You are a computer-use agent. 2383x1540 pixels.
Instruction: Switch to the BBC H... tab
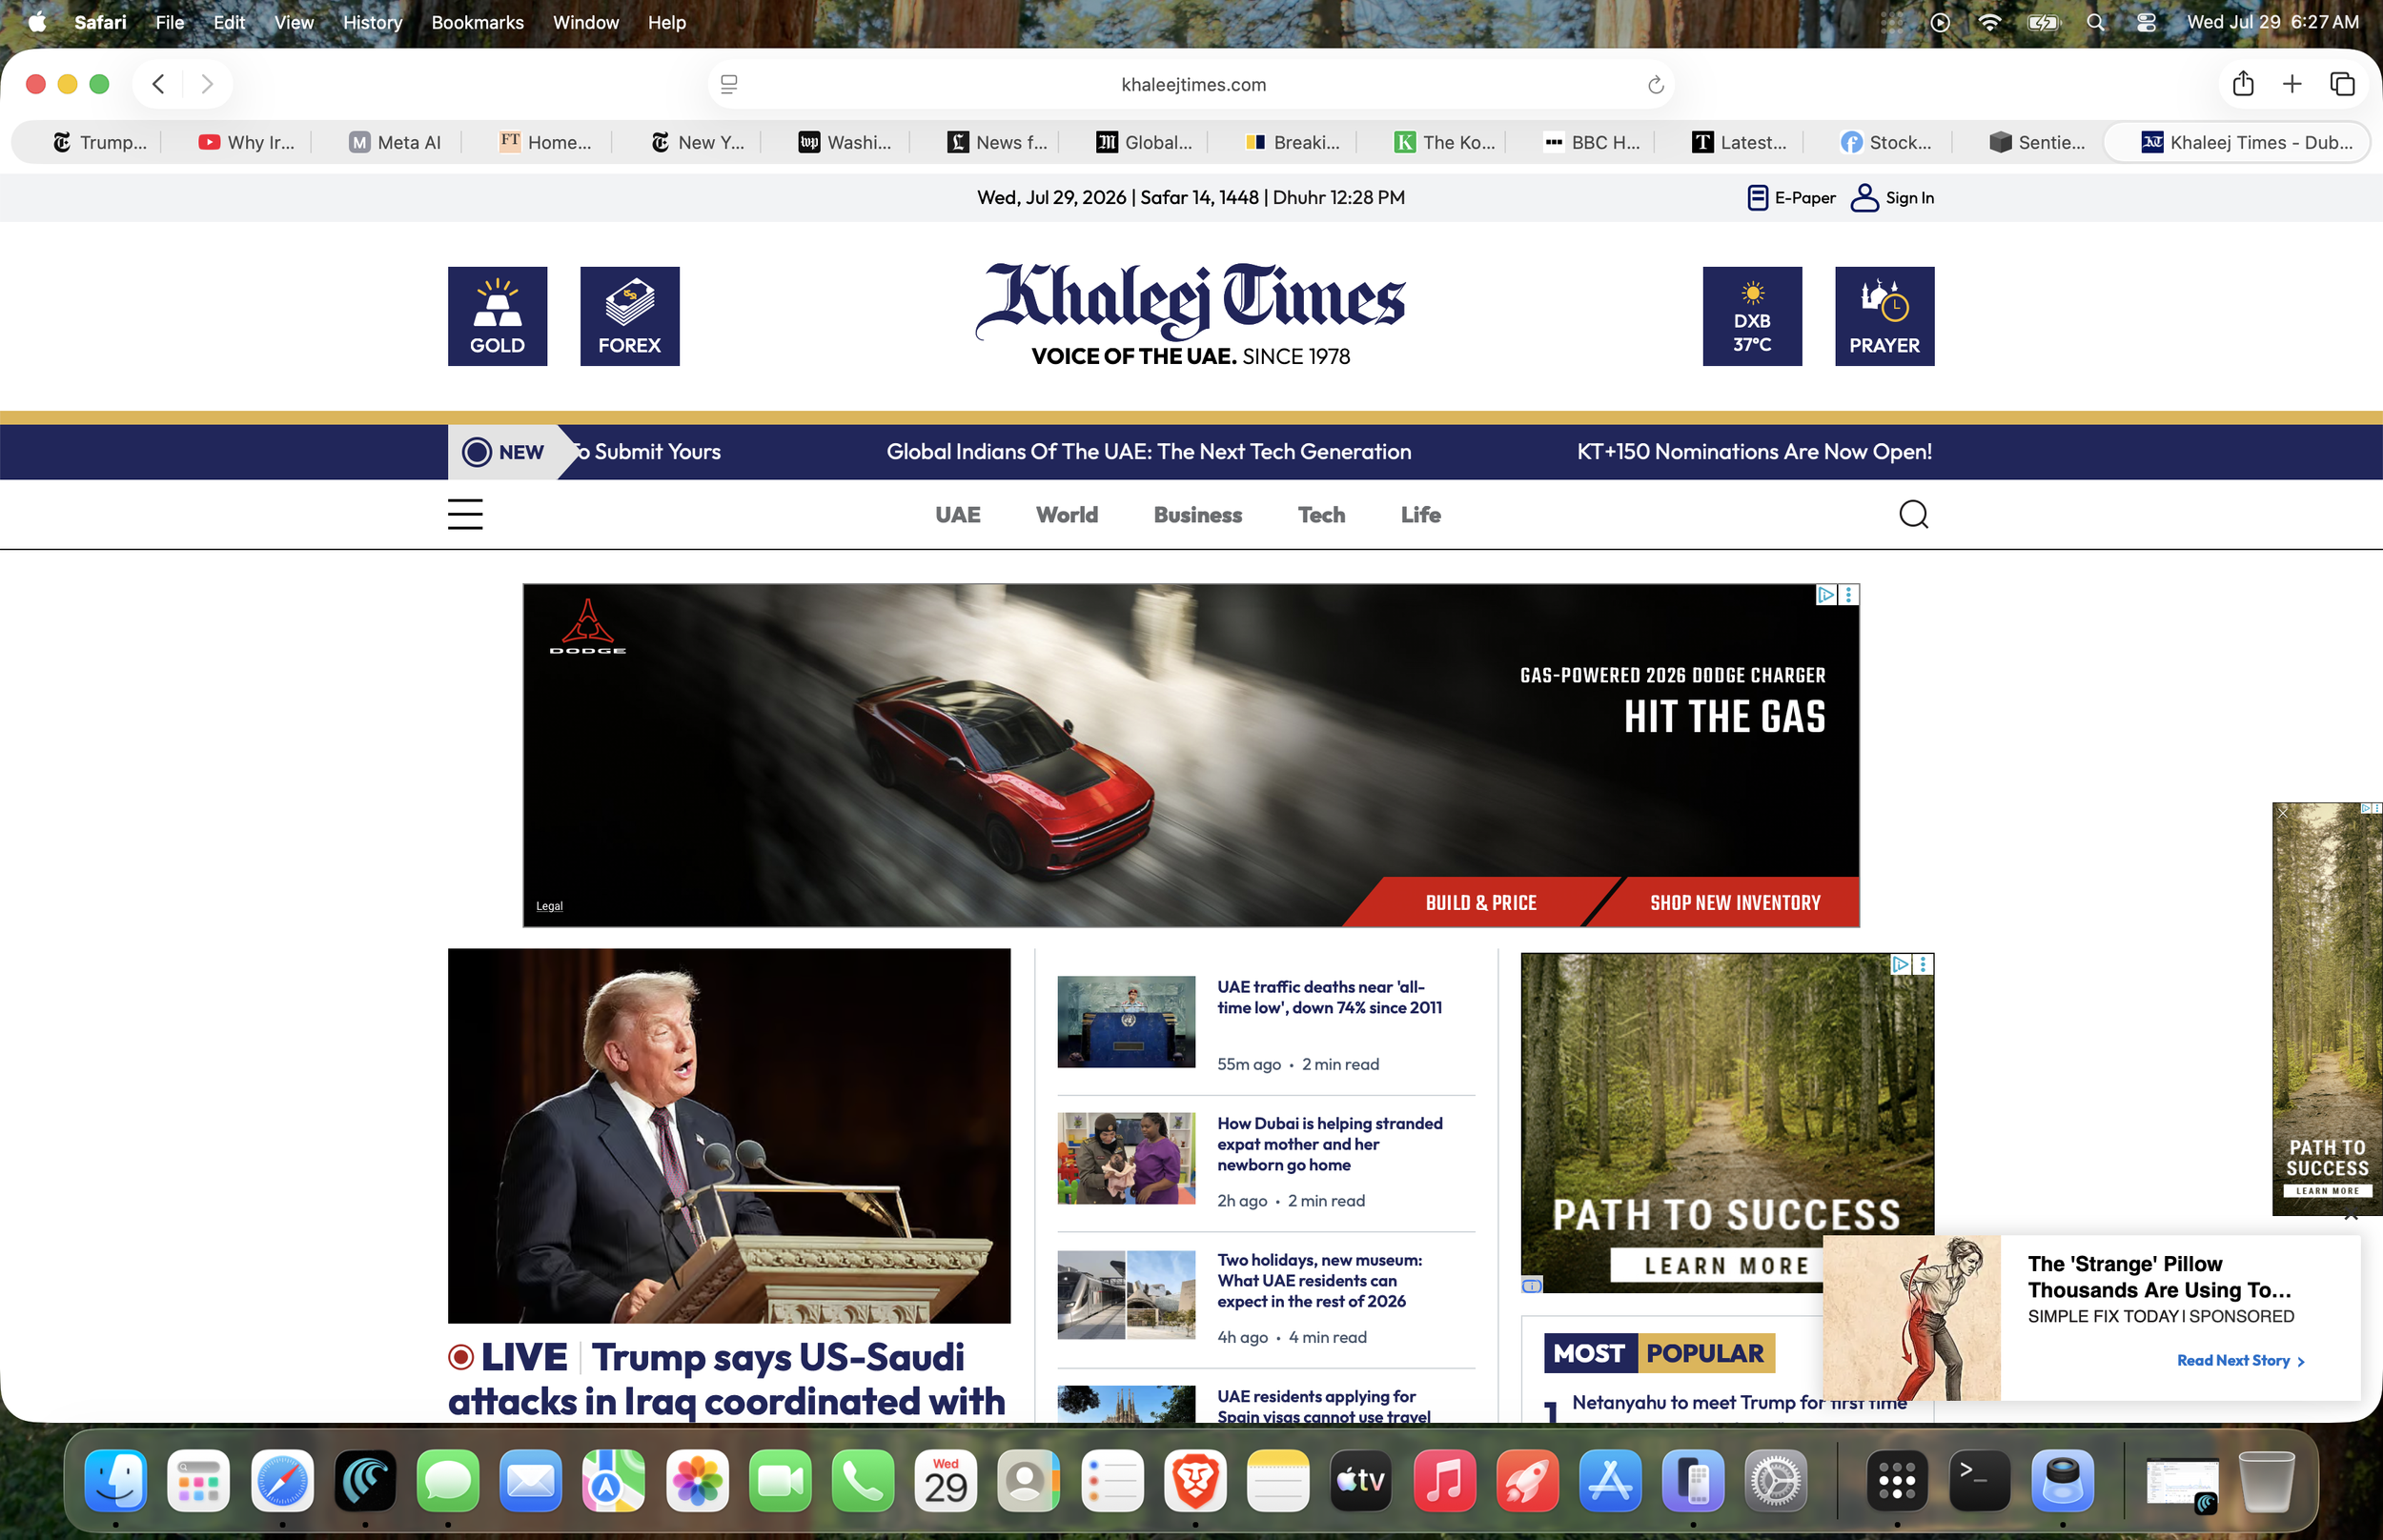pos(1591,142)
